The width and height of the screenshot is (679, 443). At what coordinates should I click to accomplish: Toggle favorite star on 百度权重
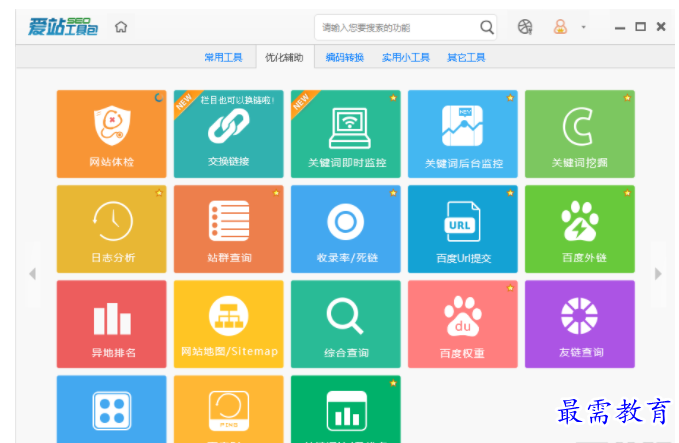tap(510, 288)
